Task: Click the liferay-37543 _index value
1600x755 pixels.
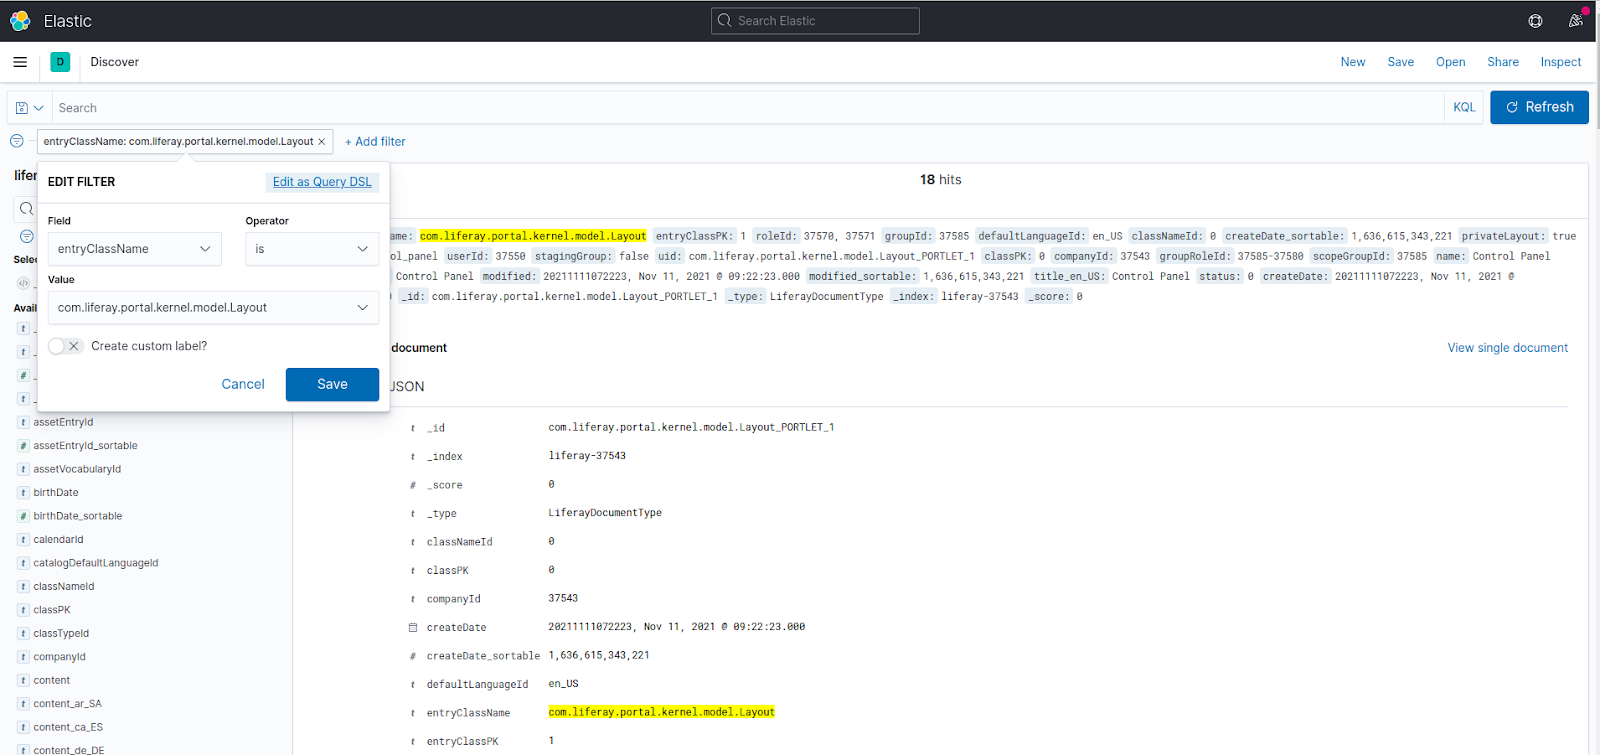Action: (587, 456)
